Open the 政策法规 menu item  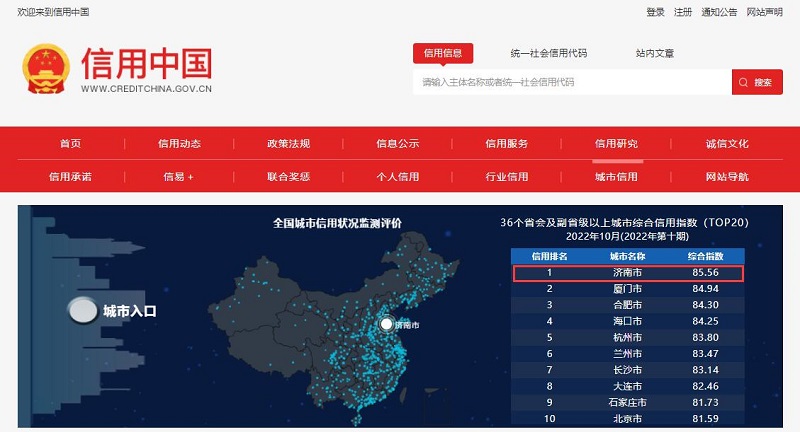click(x=288, y=143)
